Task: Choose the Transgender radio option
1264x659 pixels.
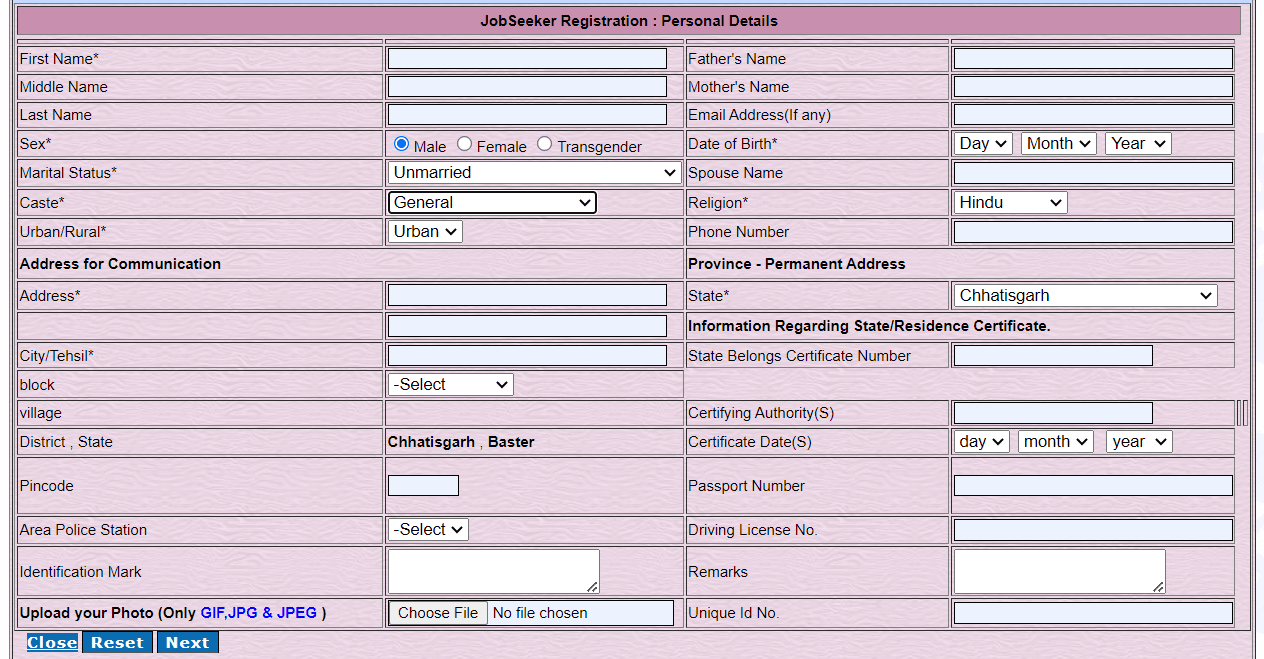Action: click(x=544, y=144)
